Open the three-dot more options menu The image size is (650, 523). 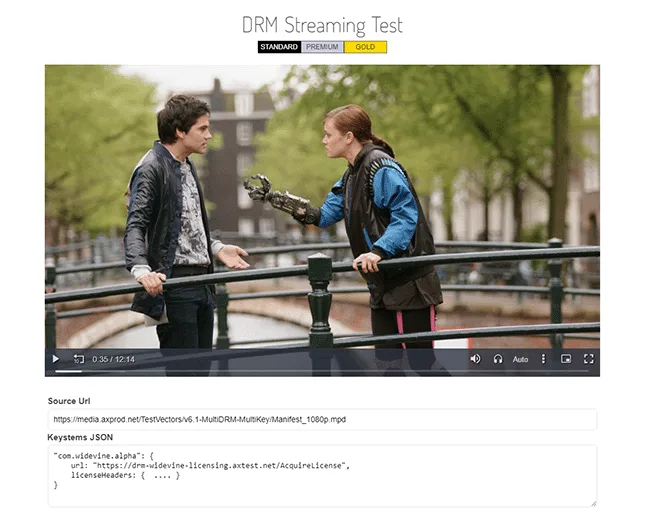(544, 358)
